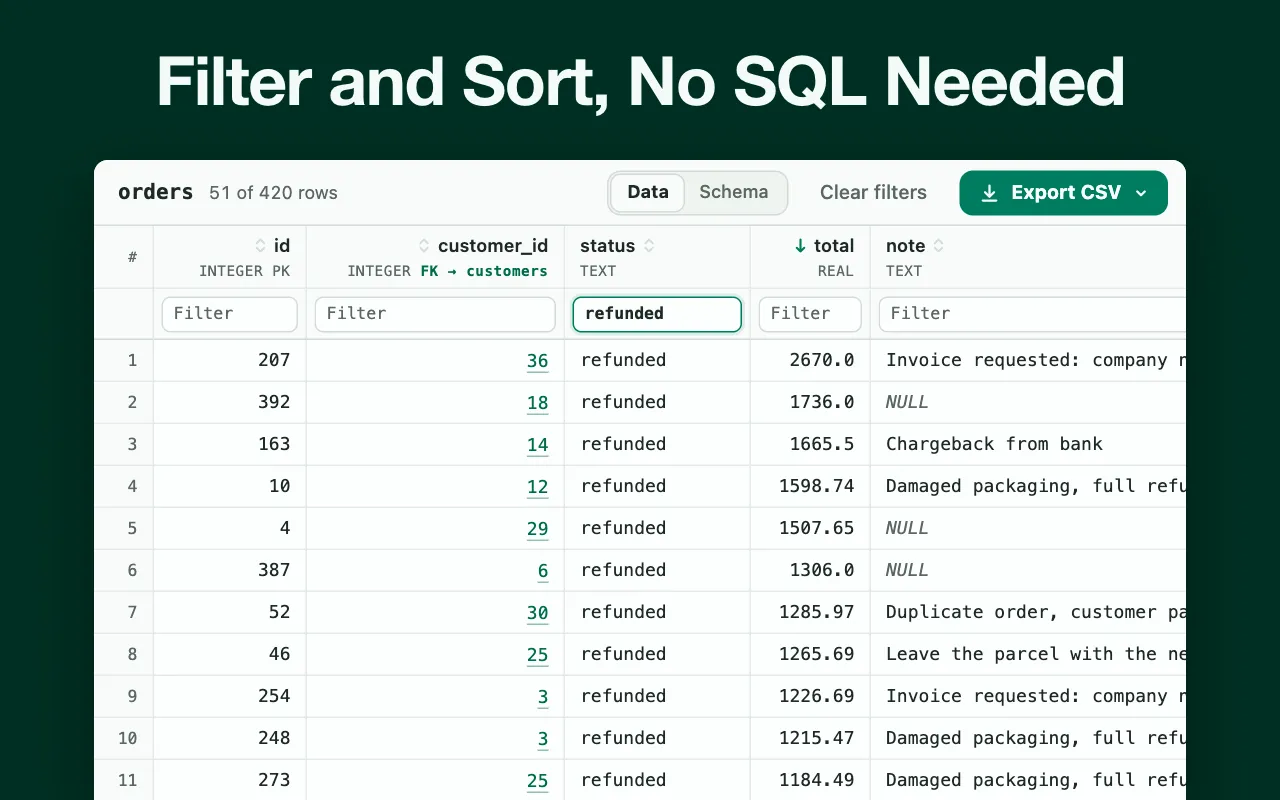
Task: Click the "Leave the parcel" note cell
Action: pyautogui.click(x=1028, y=654)
